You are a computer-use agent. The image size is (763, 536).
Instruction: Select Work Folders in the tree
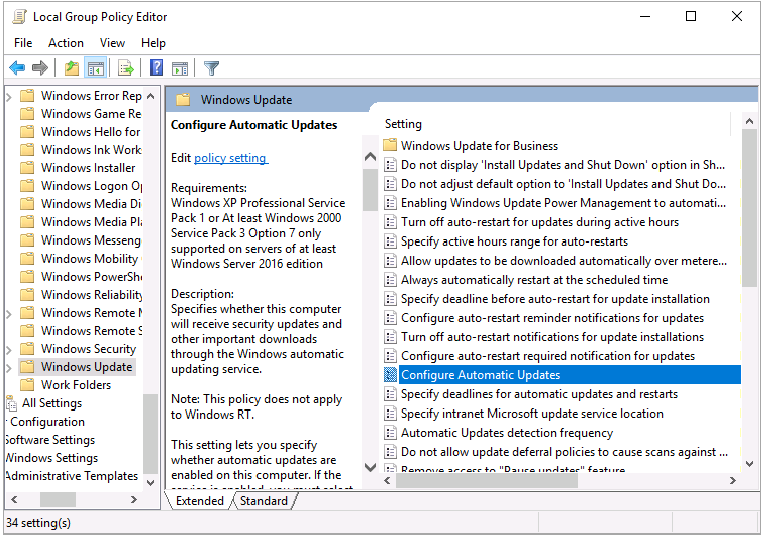tap(76, 385)
